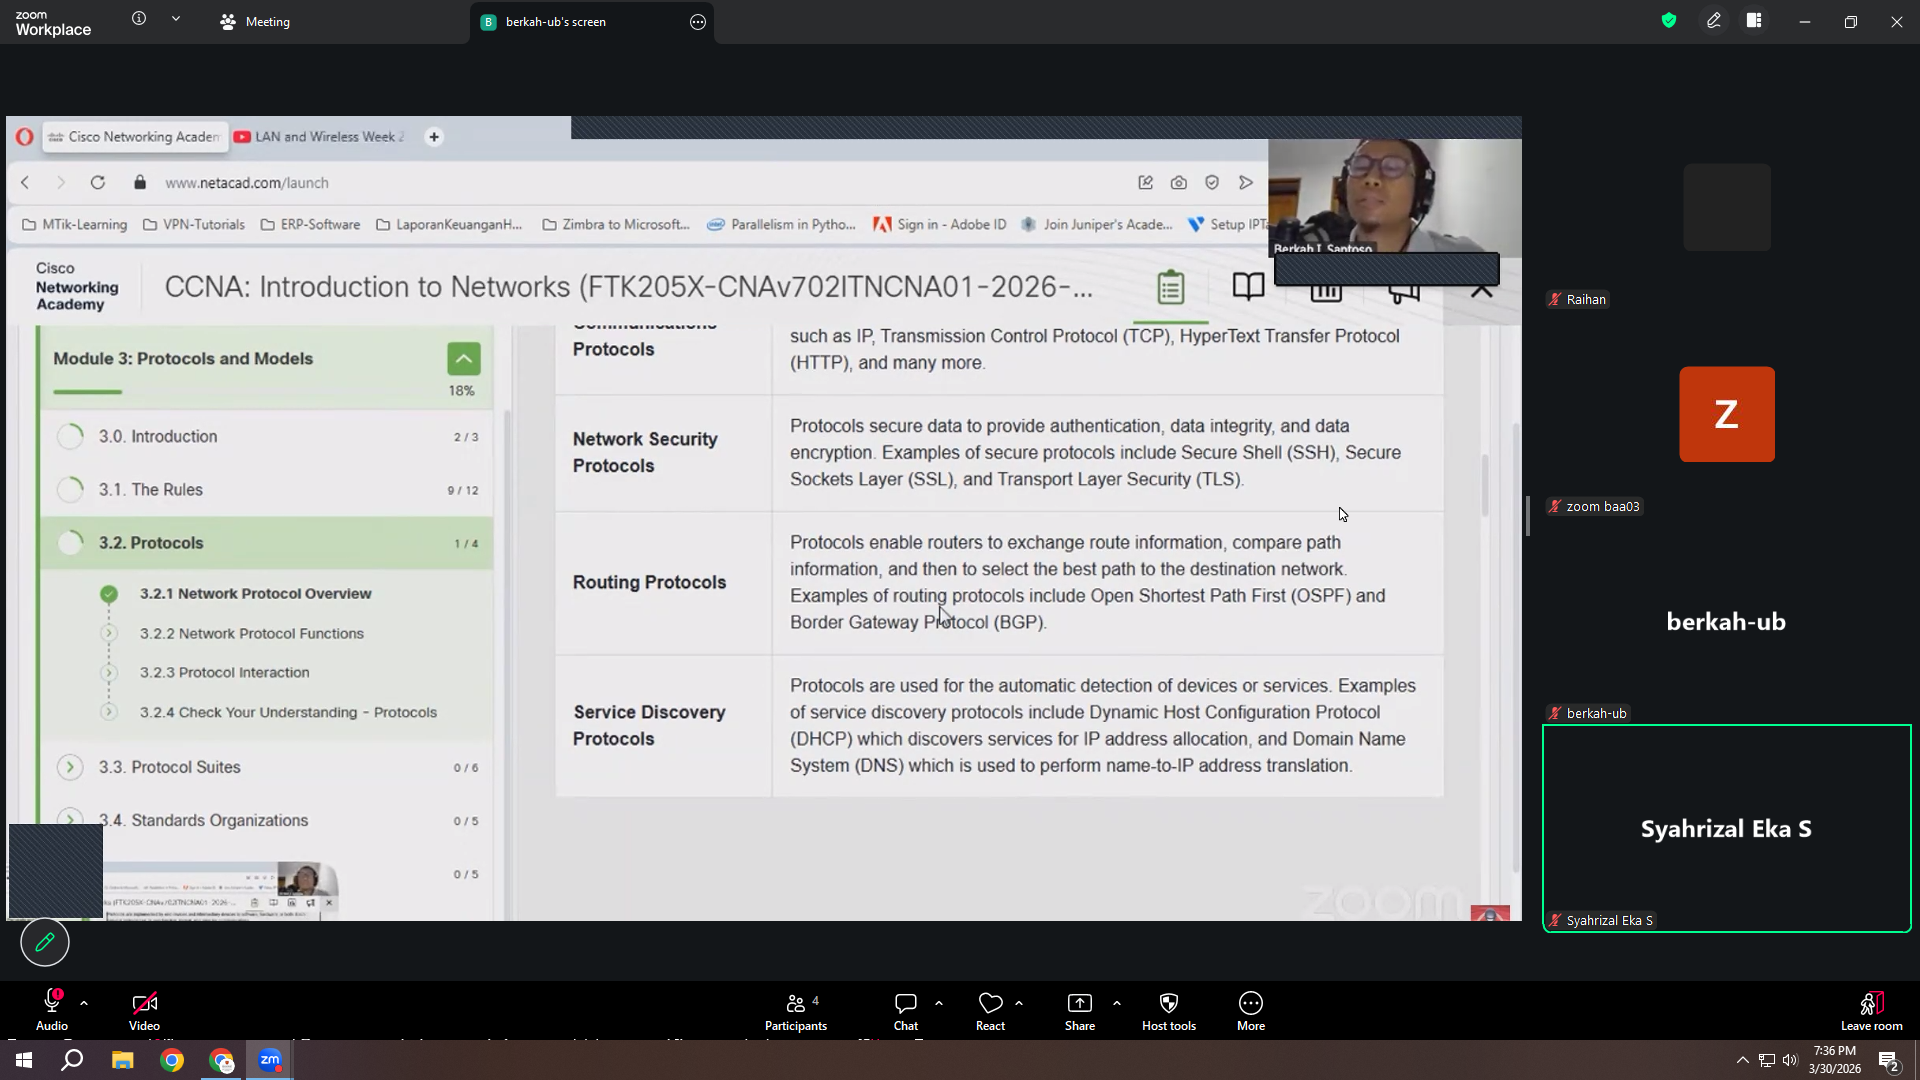The width and height of the screenshot is (1920, 1080).
Task: Expand dropdown arrow next to meeting info
Action: tap(176, 19)
